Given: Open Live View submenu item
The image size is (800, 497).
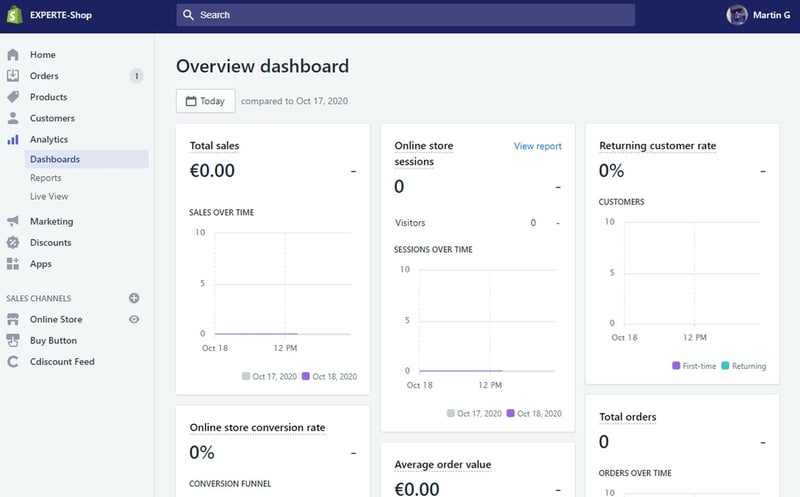Looking at the screenshot, I should tap(49, 196).
